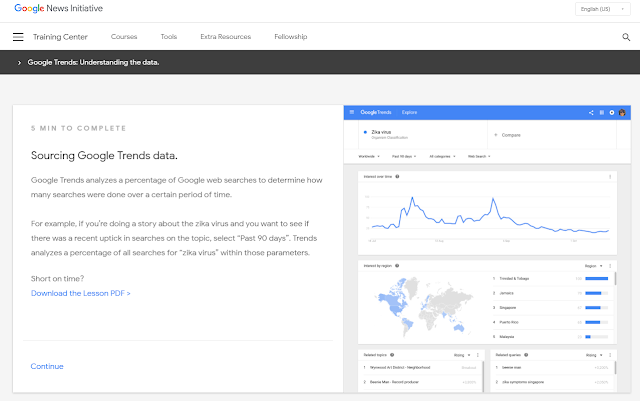Click the 'Google Trends: Understanding the data.' title
640x401 pixels.
click(x=93, y=62)
